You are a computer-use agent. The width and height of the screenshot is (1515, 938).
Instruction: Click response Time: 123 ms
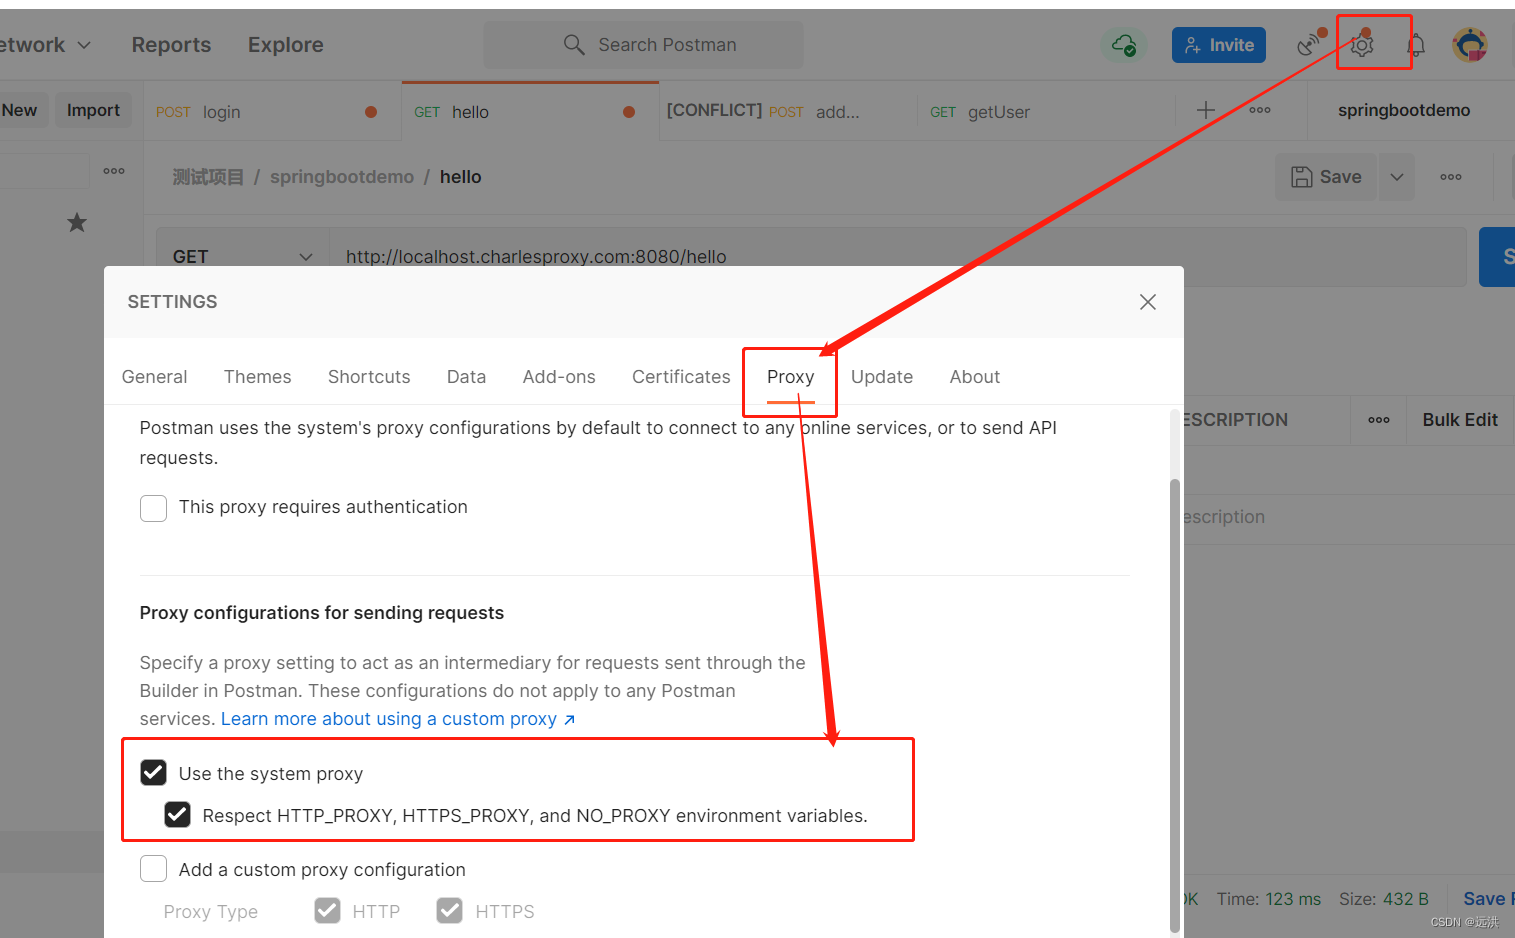(1269, 899)
